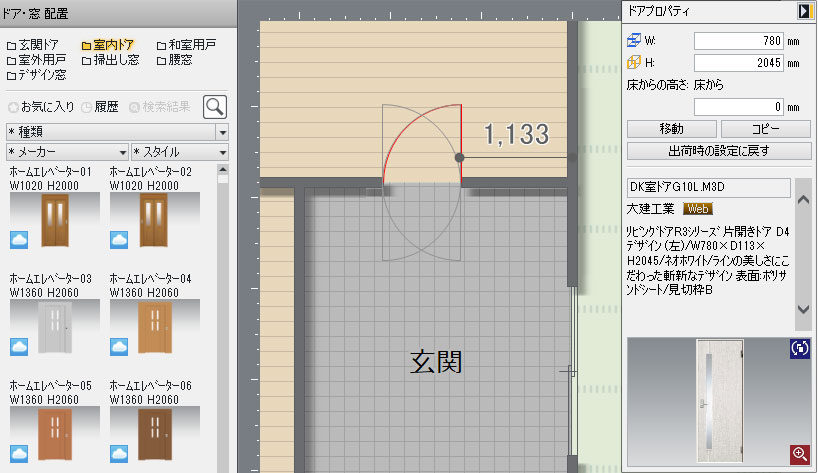Click the rotate view icon on door preview

coord(799,349)
